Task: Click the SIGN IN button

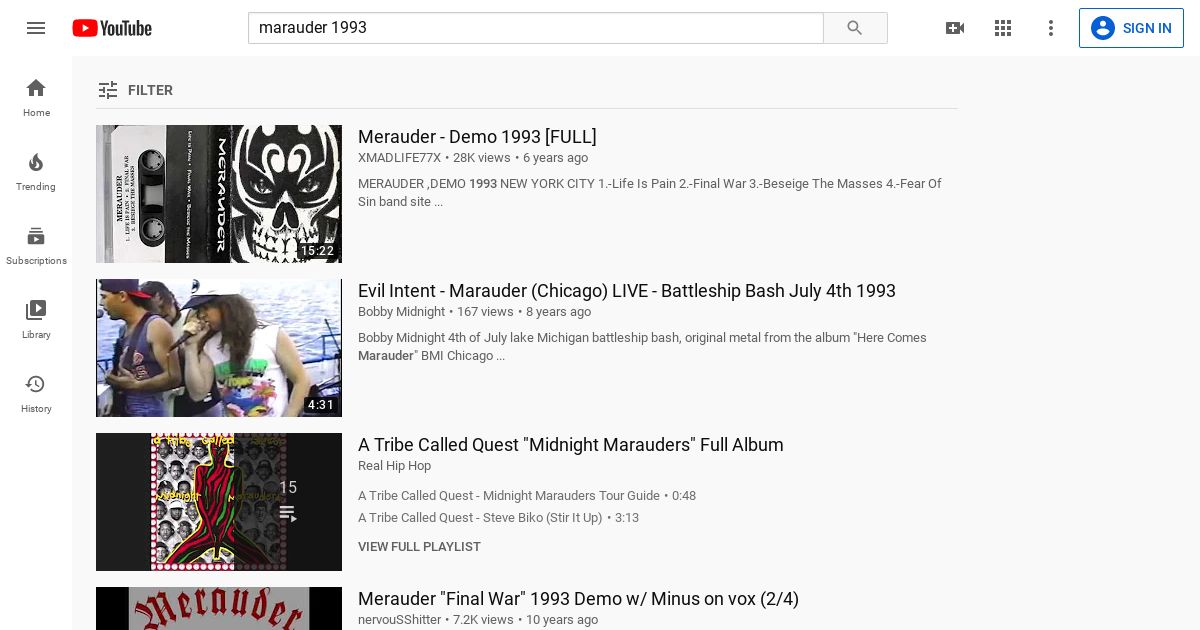Action: tap(1131, 28)
